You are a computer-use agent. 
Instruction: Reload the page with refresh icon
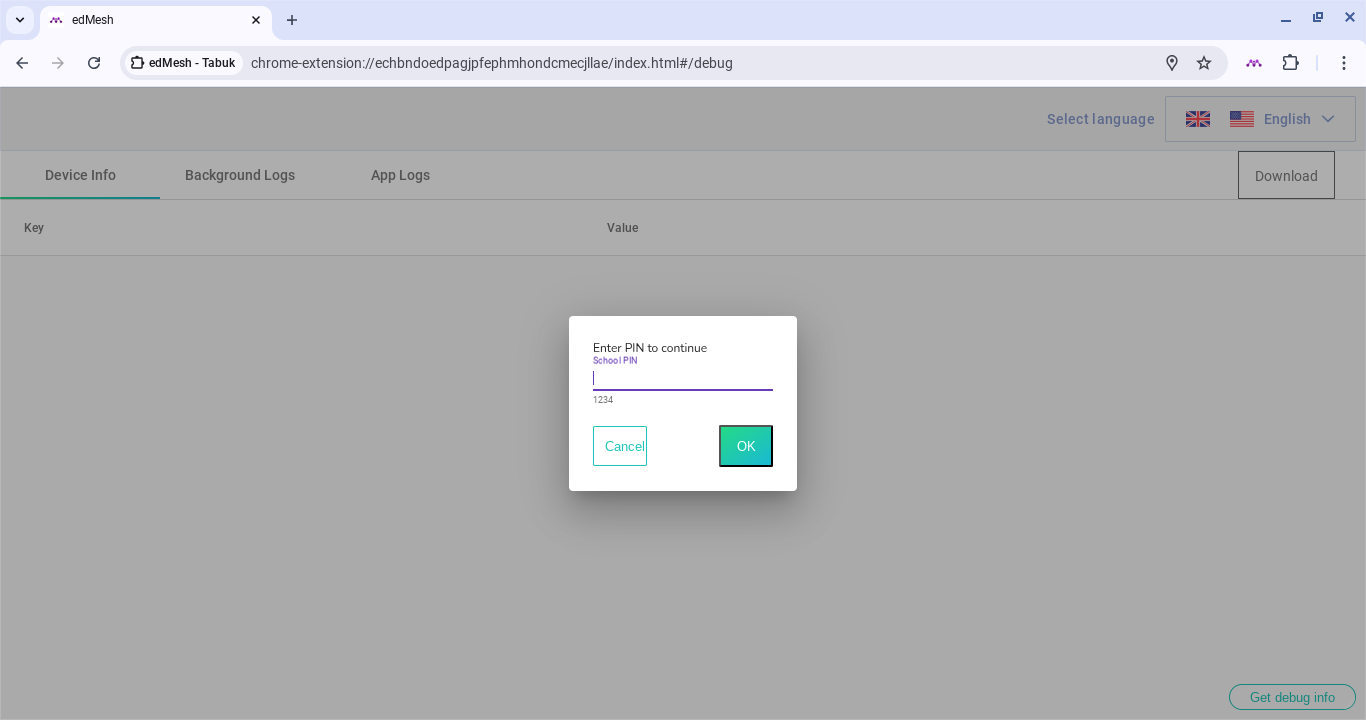(x=94, y=63)
